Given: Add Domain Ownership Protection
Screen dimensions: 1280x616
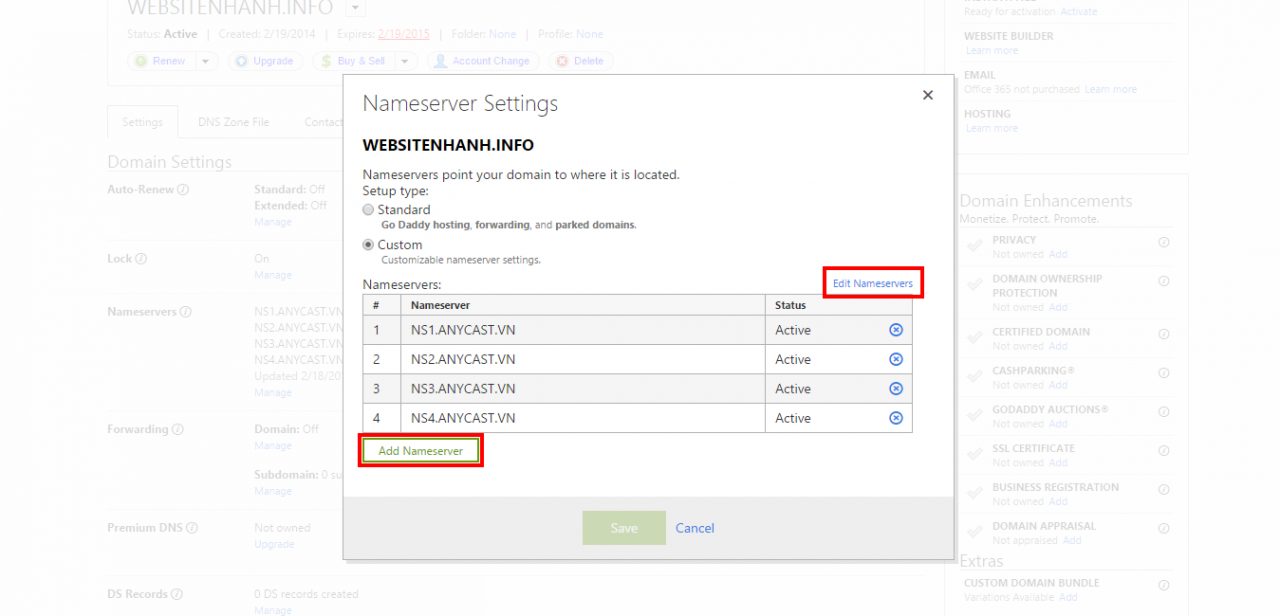Looking at the screenshot, I should tap(1058, 307).
